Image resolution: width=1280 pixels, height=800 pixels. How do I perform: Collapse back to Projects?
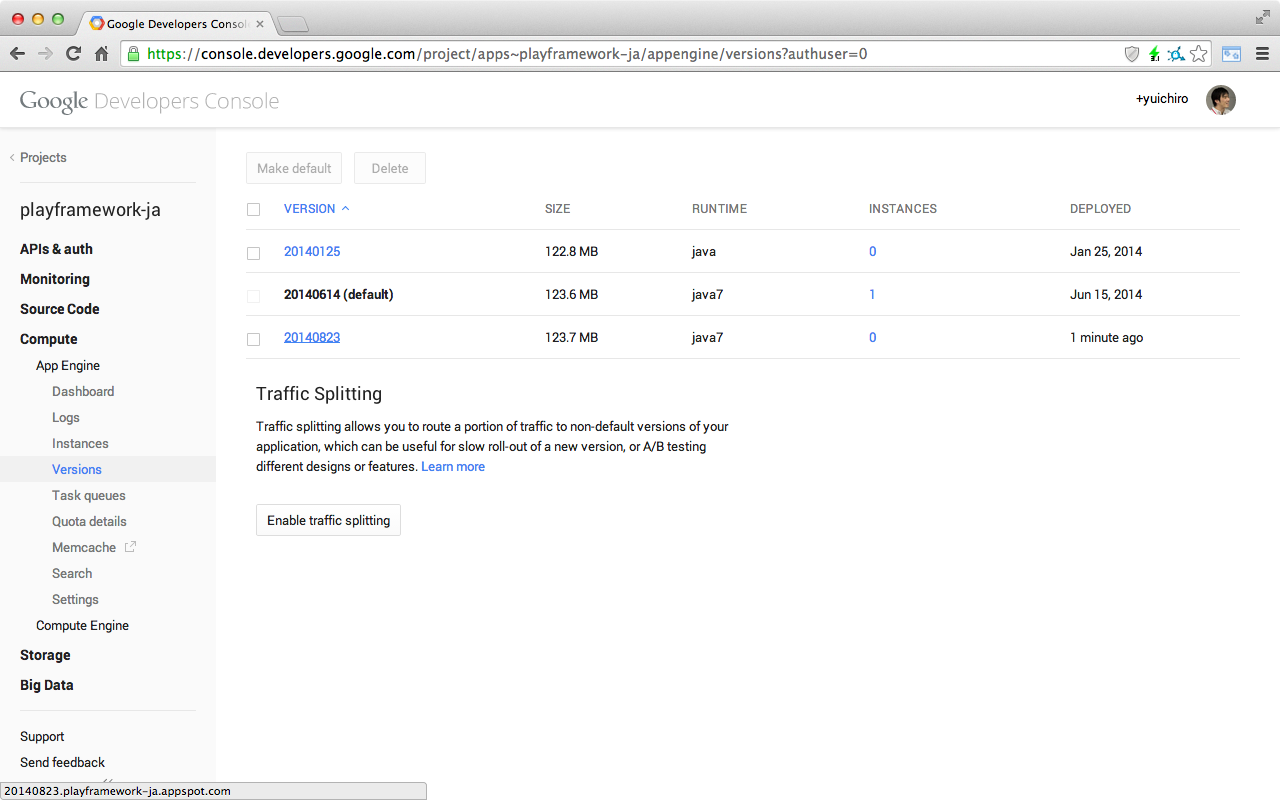click(38, 158)
